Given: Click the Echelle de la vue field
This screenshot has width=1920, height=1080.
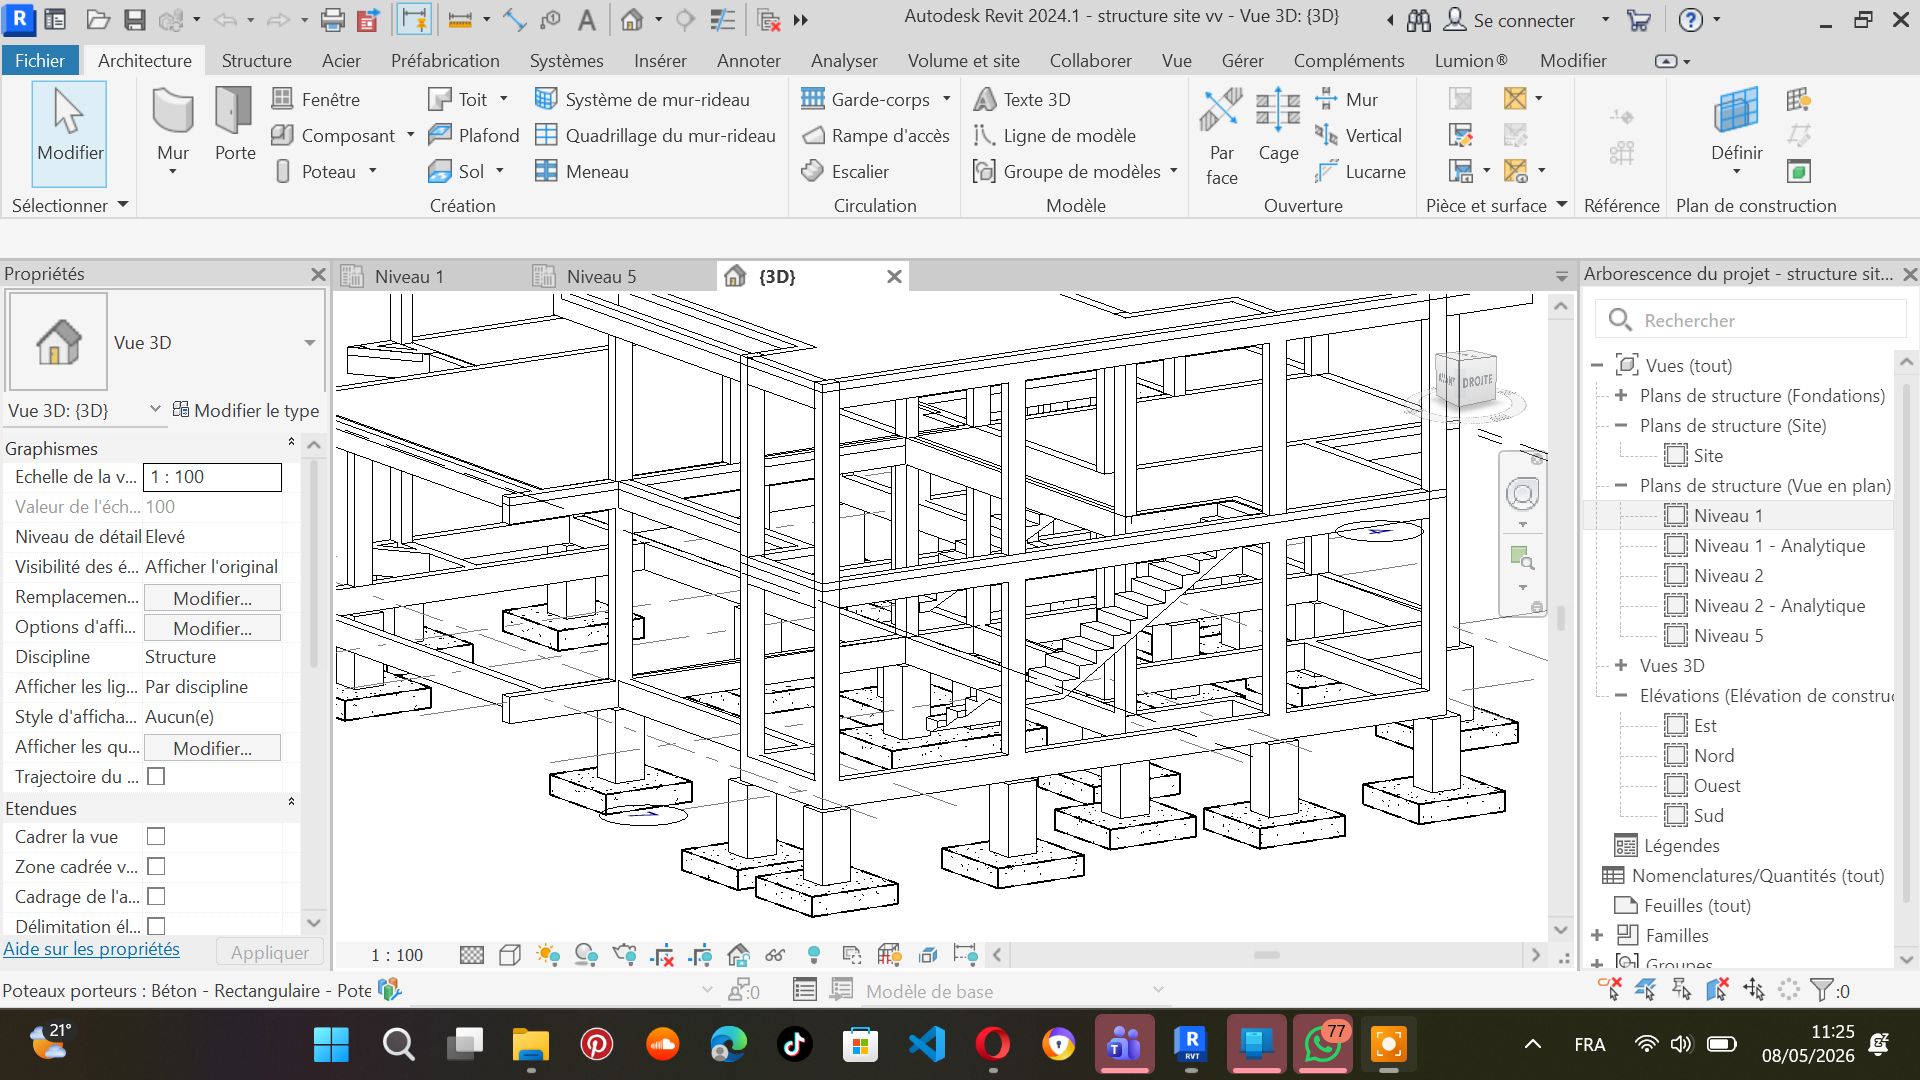Looking at the screenshot, I should [212, 477].
